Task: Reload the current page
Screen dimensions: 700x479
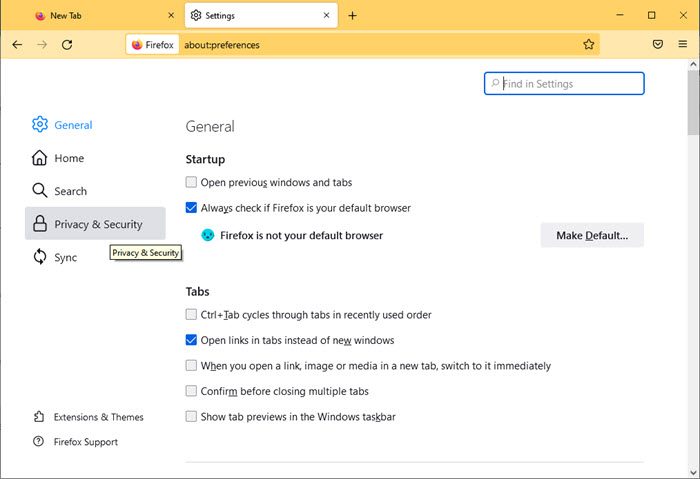Action: tap(67, 45)
